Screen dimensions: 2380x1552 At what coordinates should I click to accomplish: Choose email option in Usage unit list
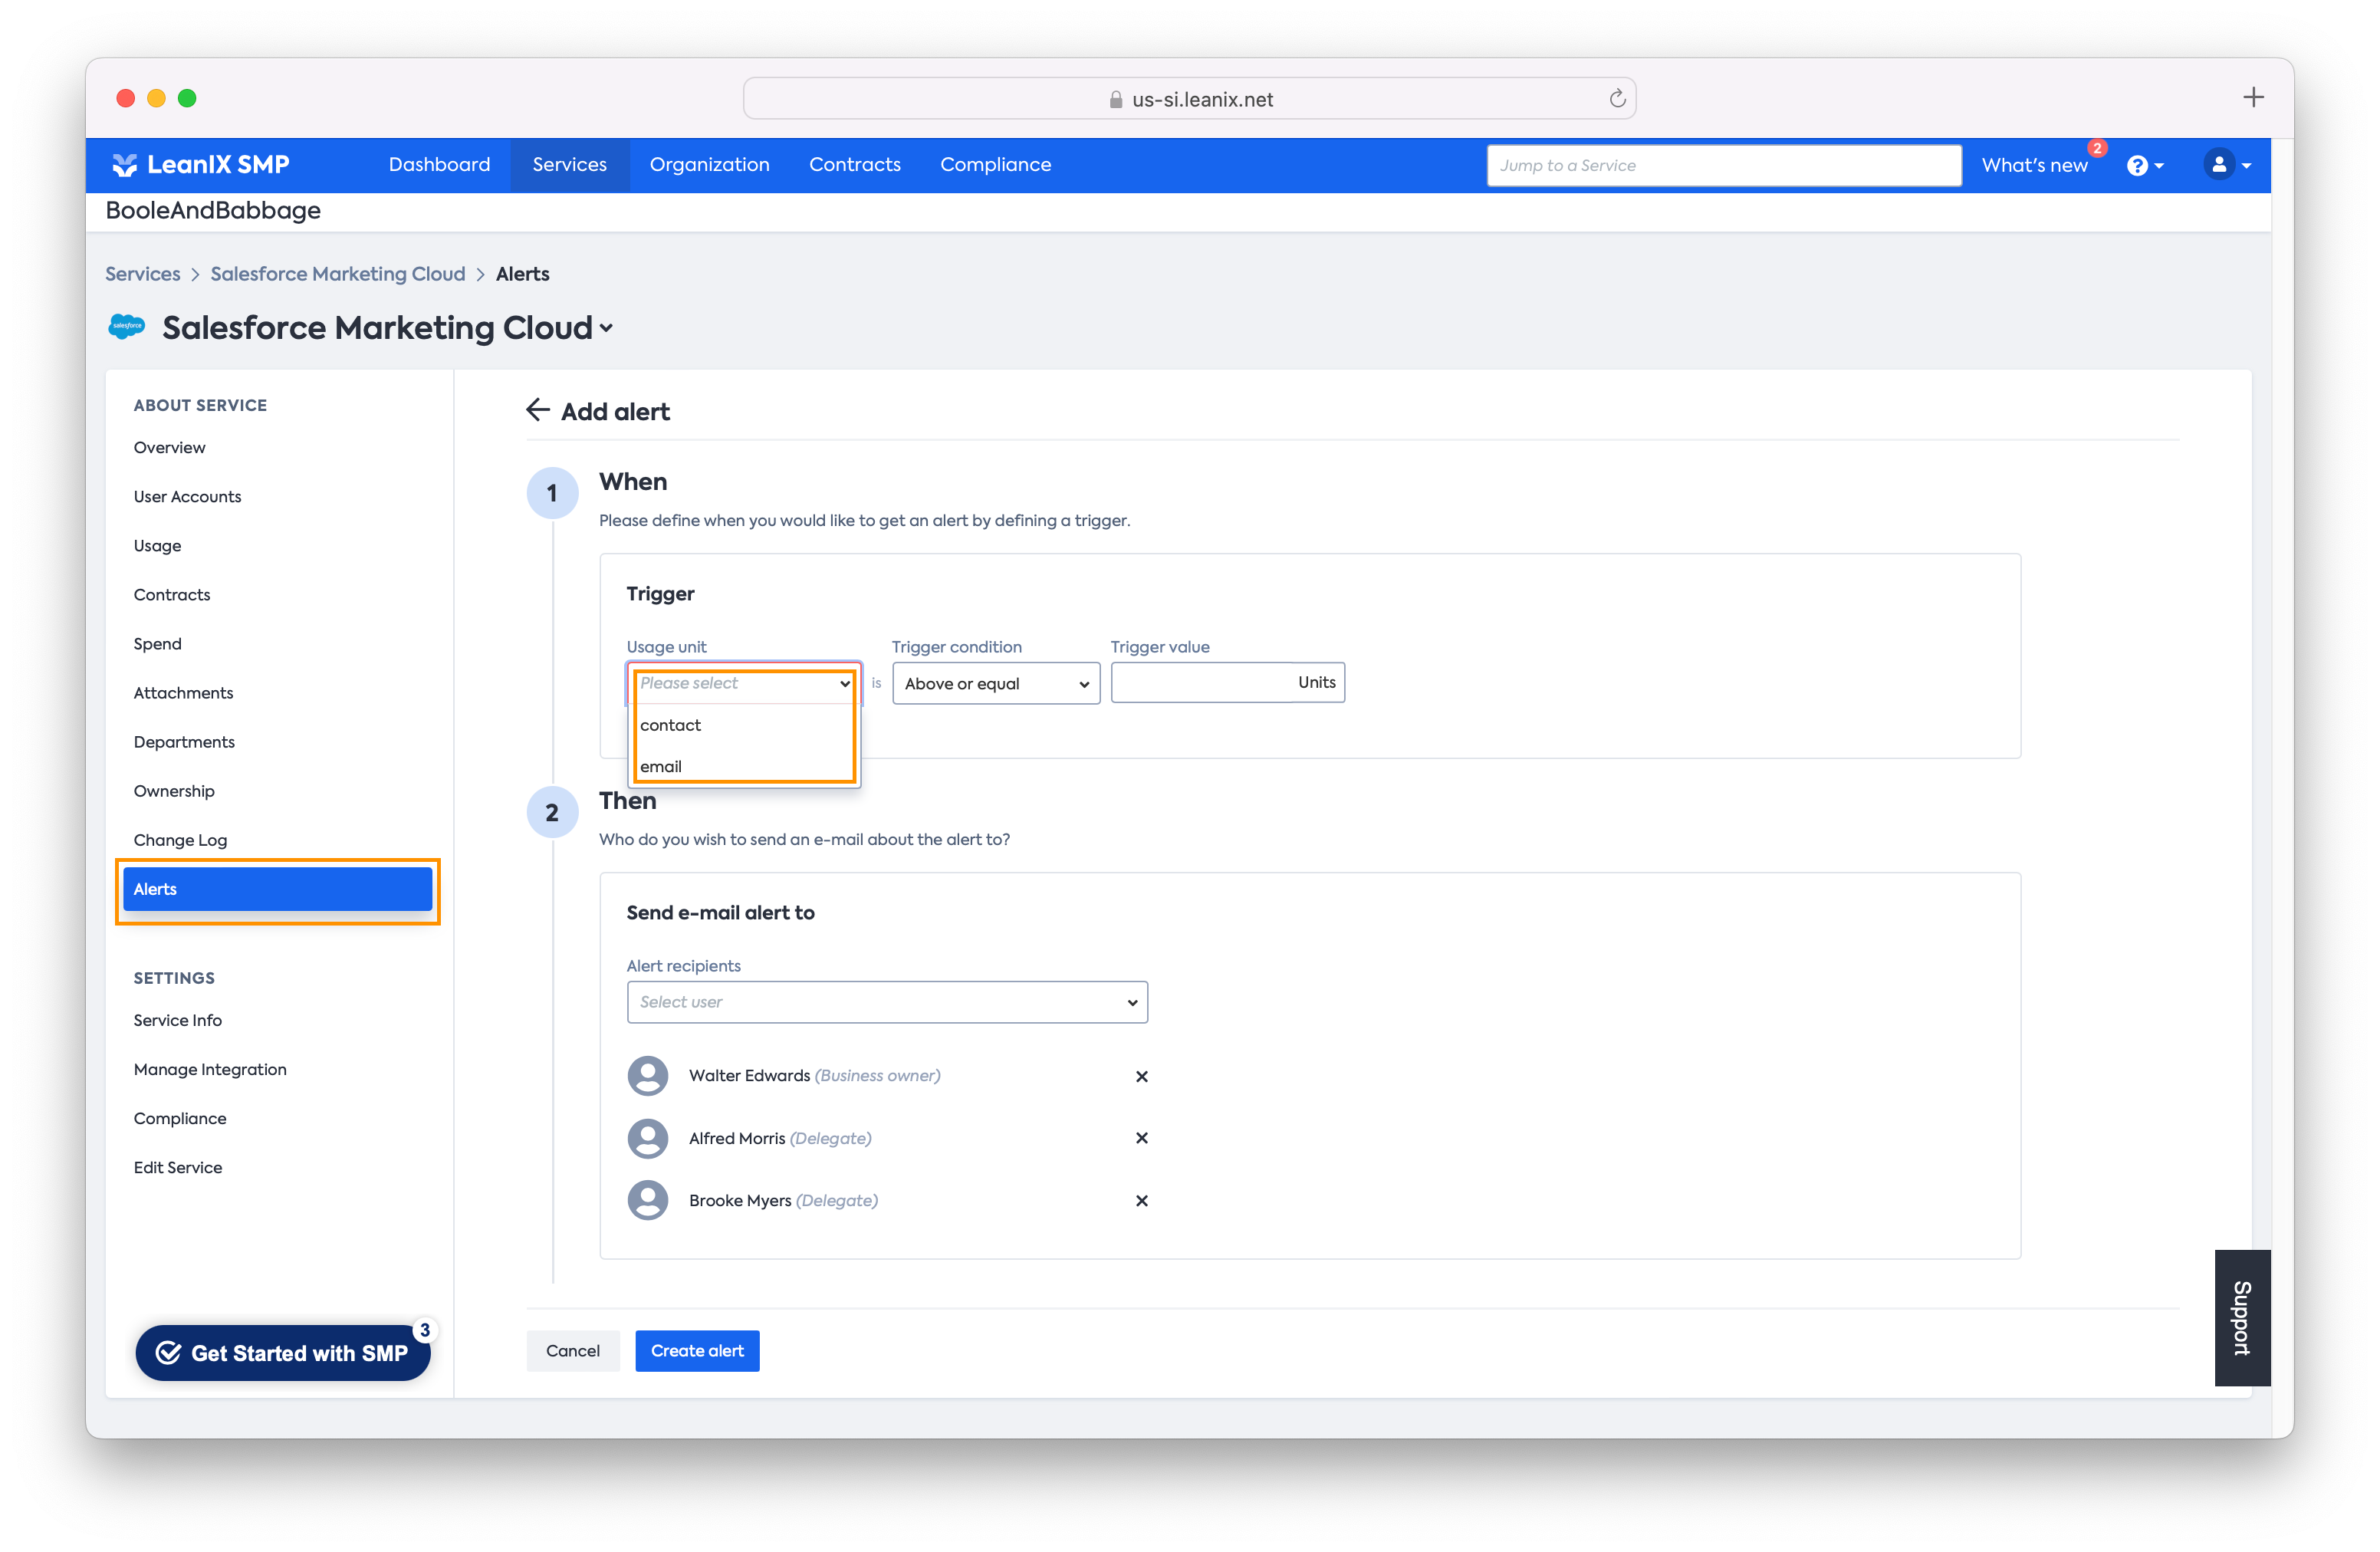[x=743, y=766]
